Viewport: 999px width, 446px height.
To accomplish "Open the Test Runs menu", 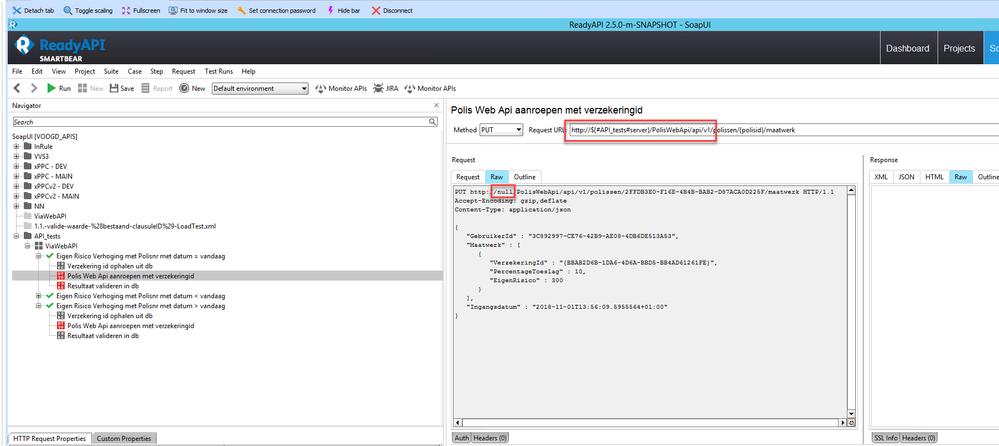I will click(219, 71).
